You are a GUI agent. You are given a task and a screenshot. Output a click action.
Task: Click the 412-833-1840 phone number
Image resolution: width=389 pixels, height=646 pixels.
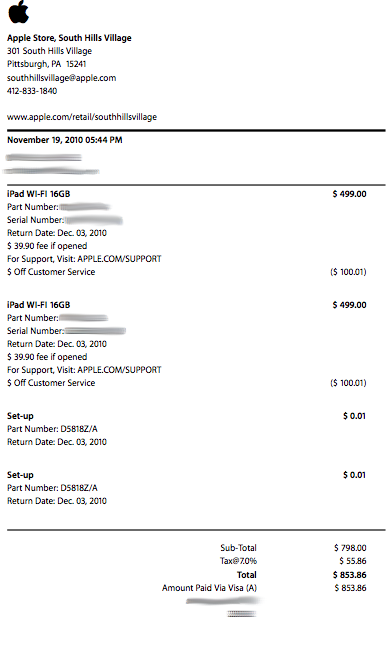pyautogui.click(x=32, y=91)
